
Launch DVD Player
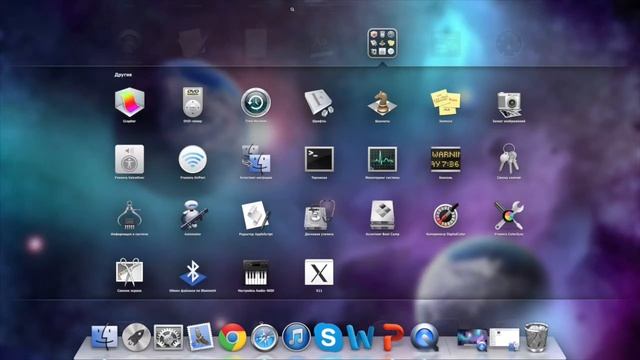click(x=193, y=102)
